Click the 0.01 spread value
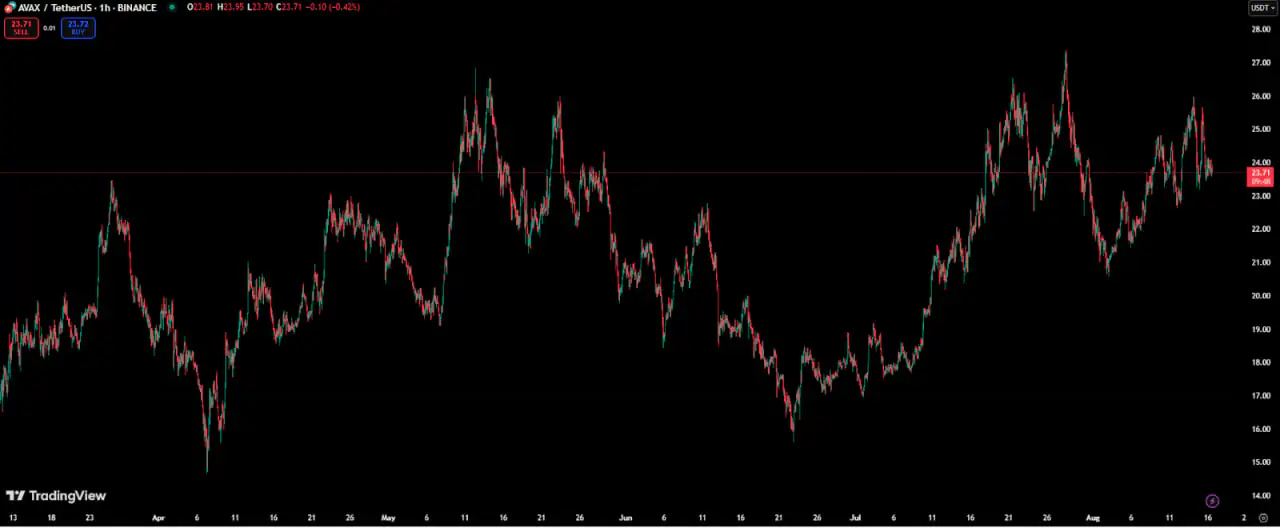Screen dimensions: 1280x528 click(49, 28)
